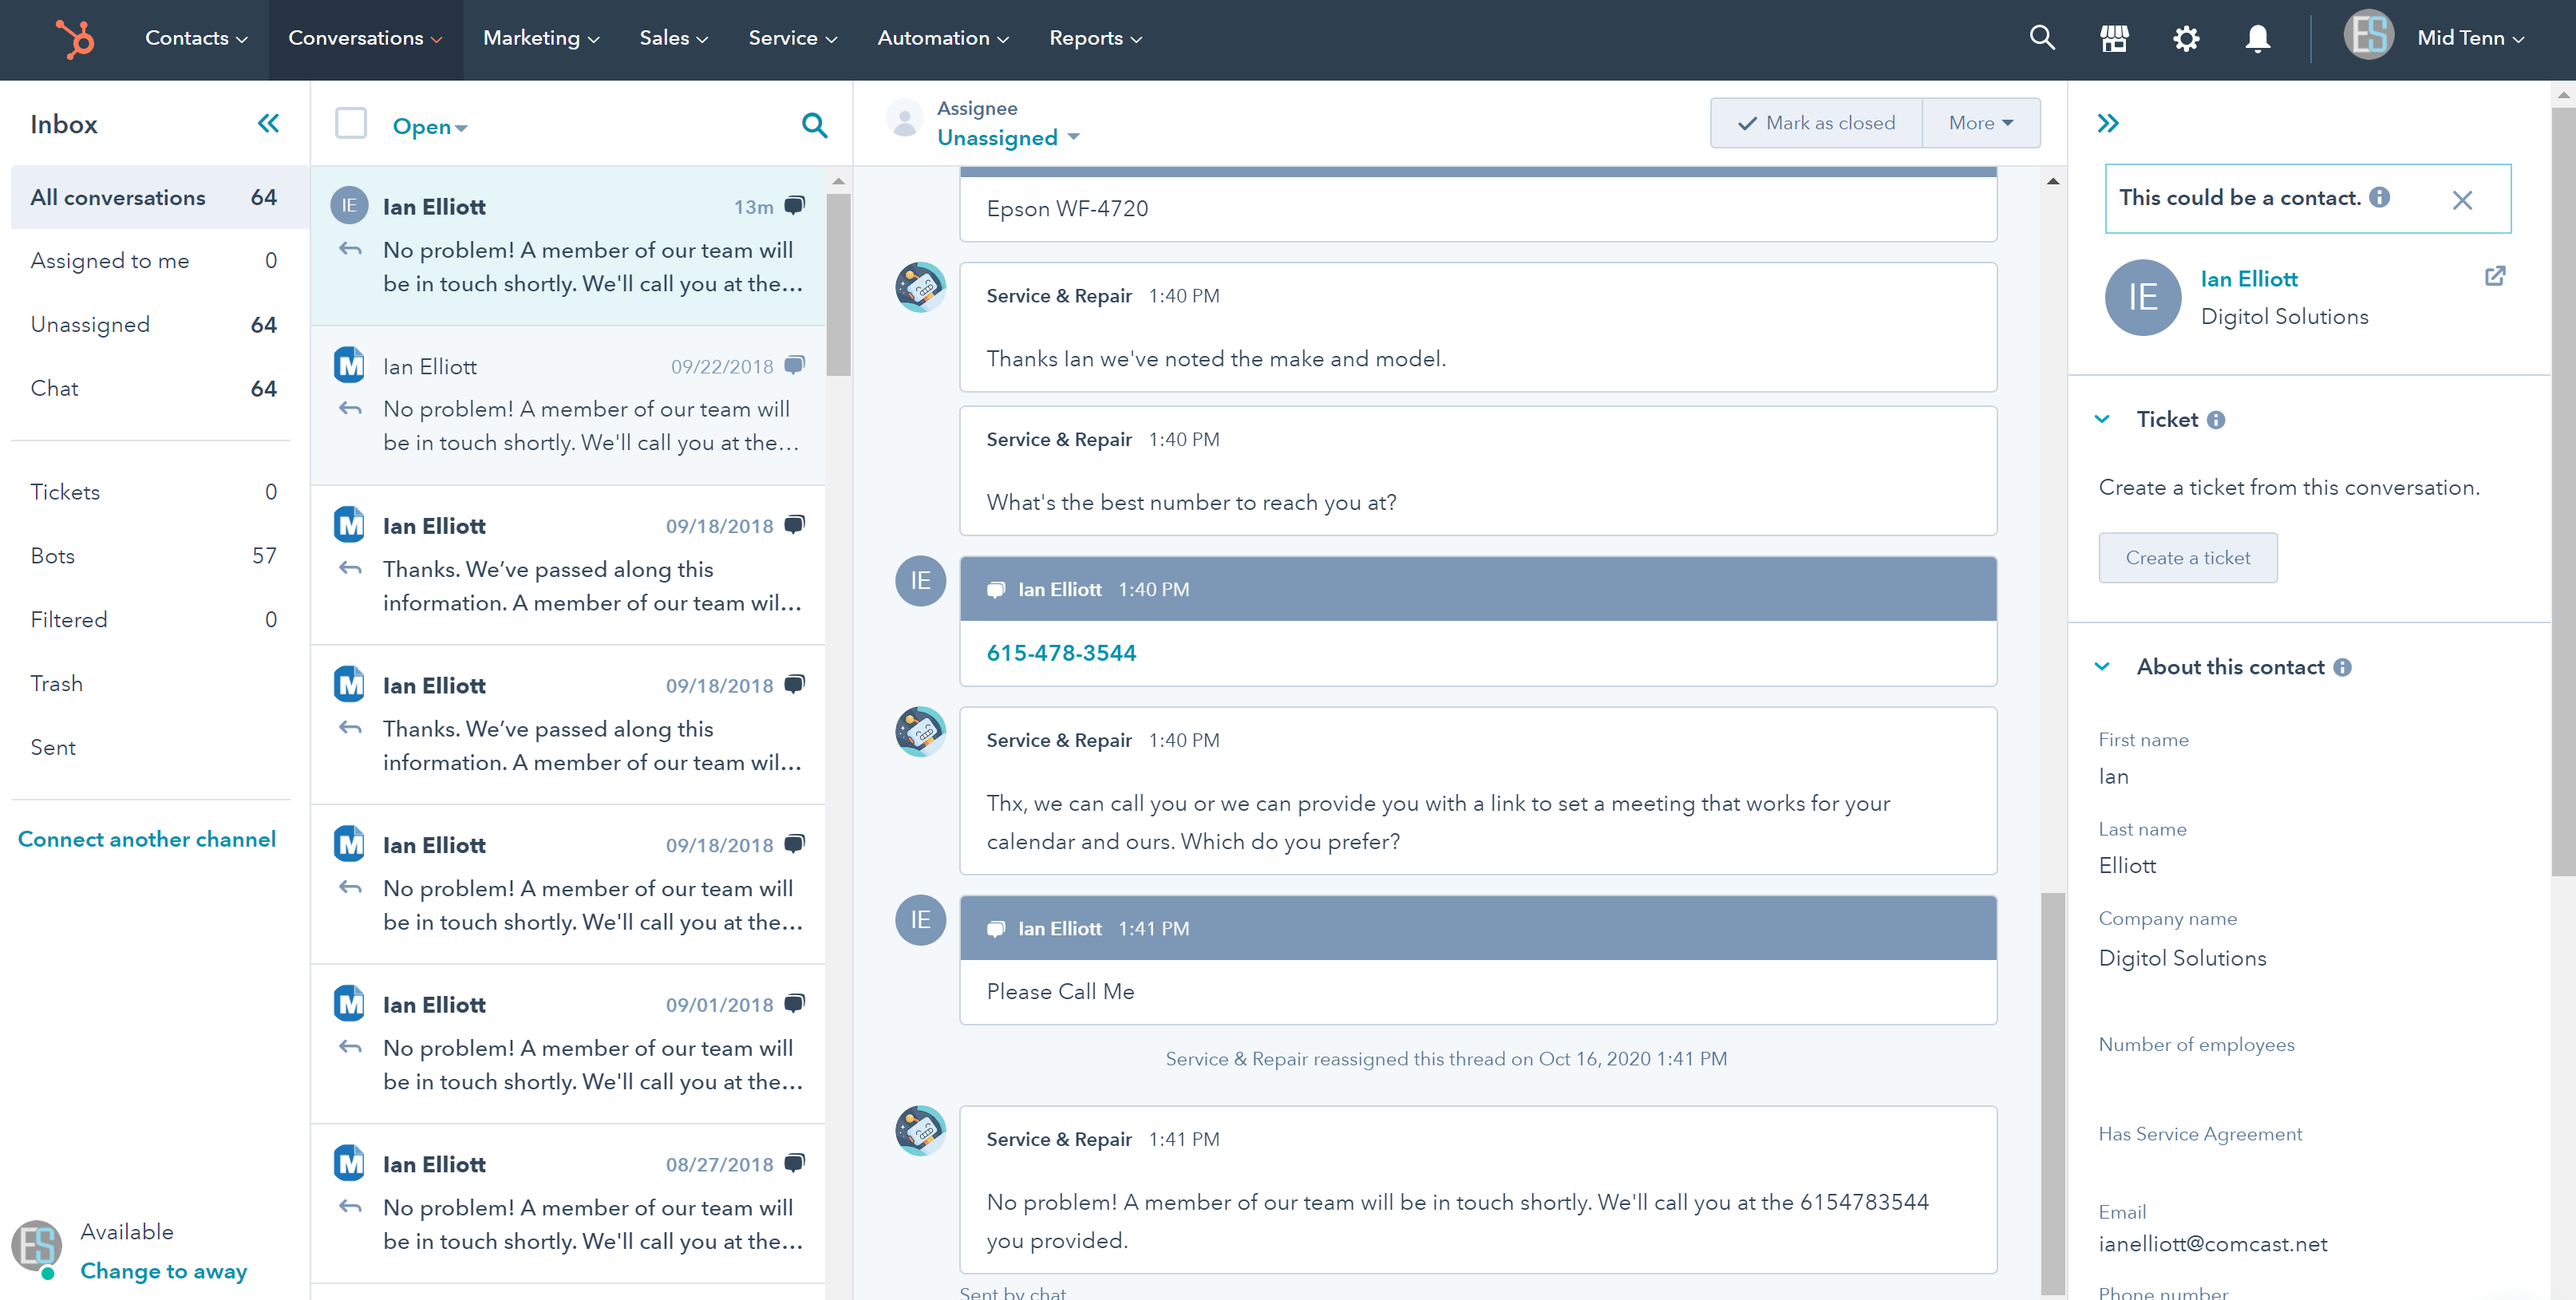Switch to Unassigned conversations filter
Image resolution: width=2576 pixels, height=1300 pixels.
[x=89, y=323]
